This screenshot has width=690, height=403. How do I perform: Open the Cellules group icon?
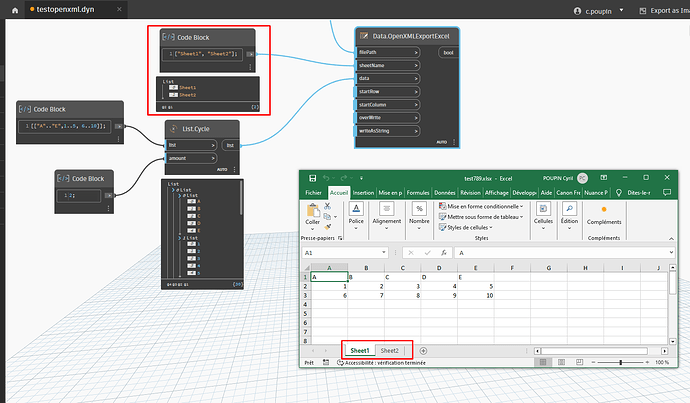pos(543,210)
